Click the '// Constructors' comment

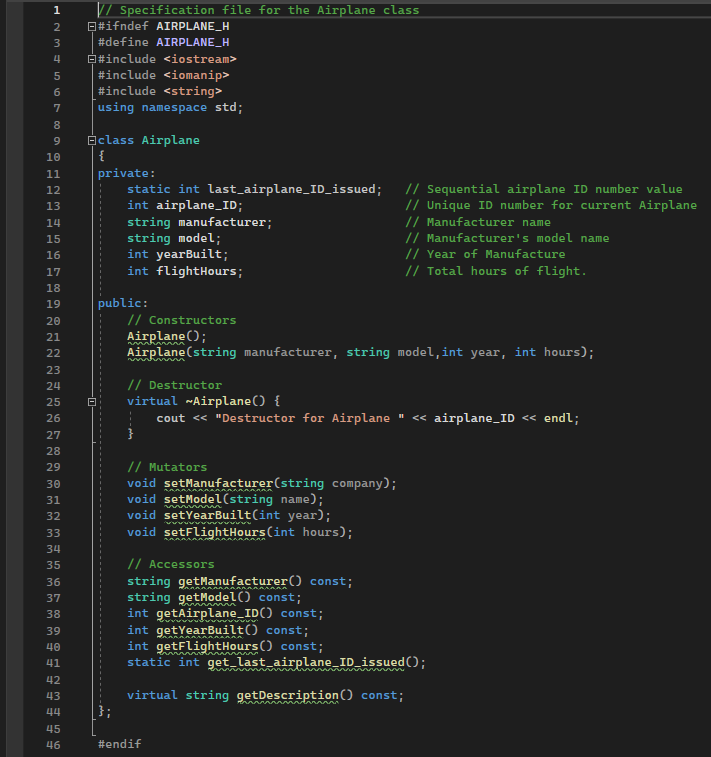tap(181, 320)
